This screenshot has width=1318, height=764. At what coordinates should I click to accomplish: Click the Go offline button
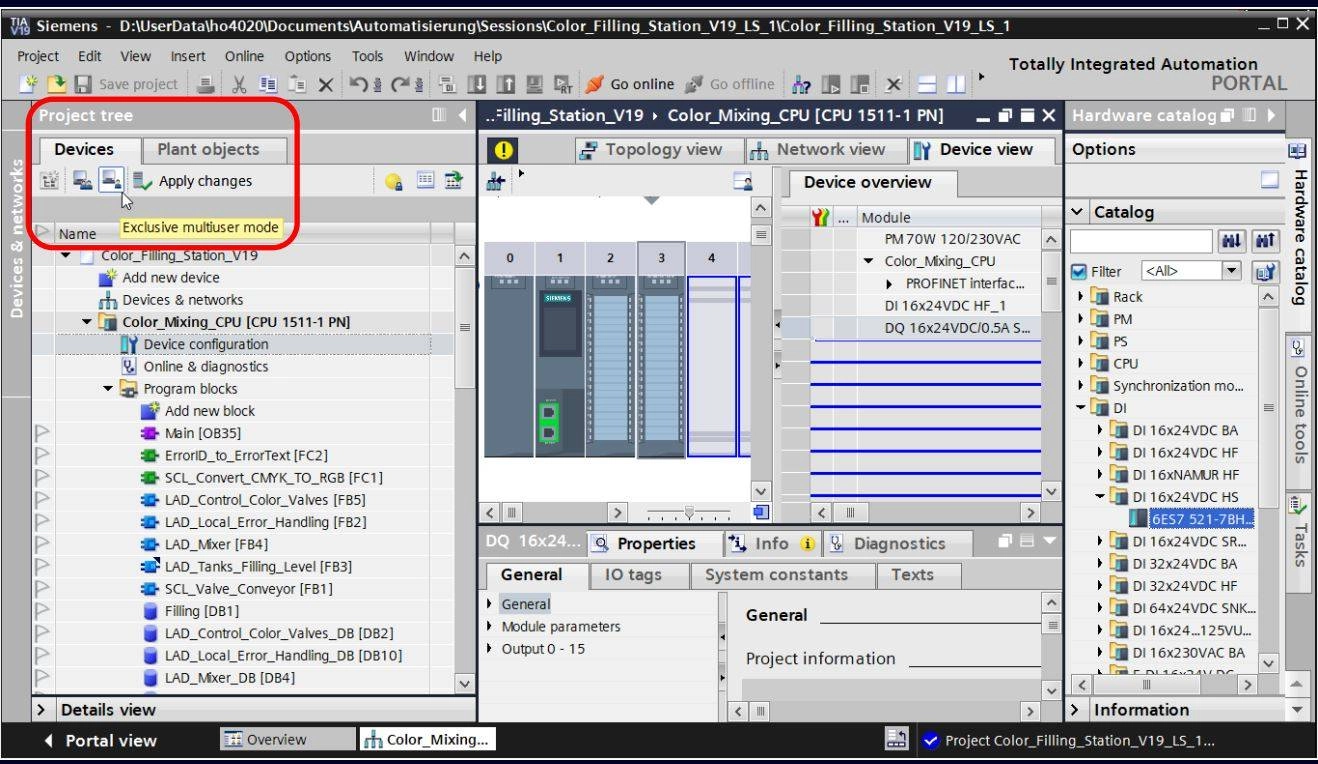pos(730,84)
